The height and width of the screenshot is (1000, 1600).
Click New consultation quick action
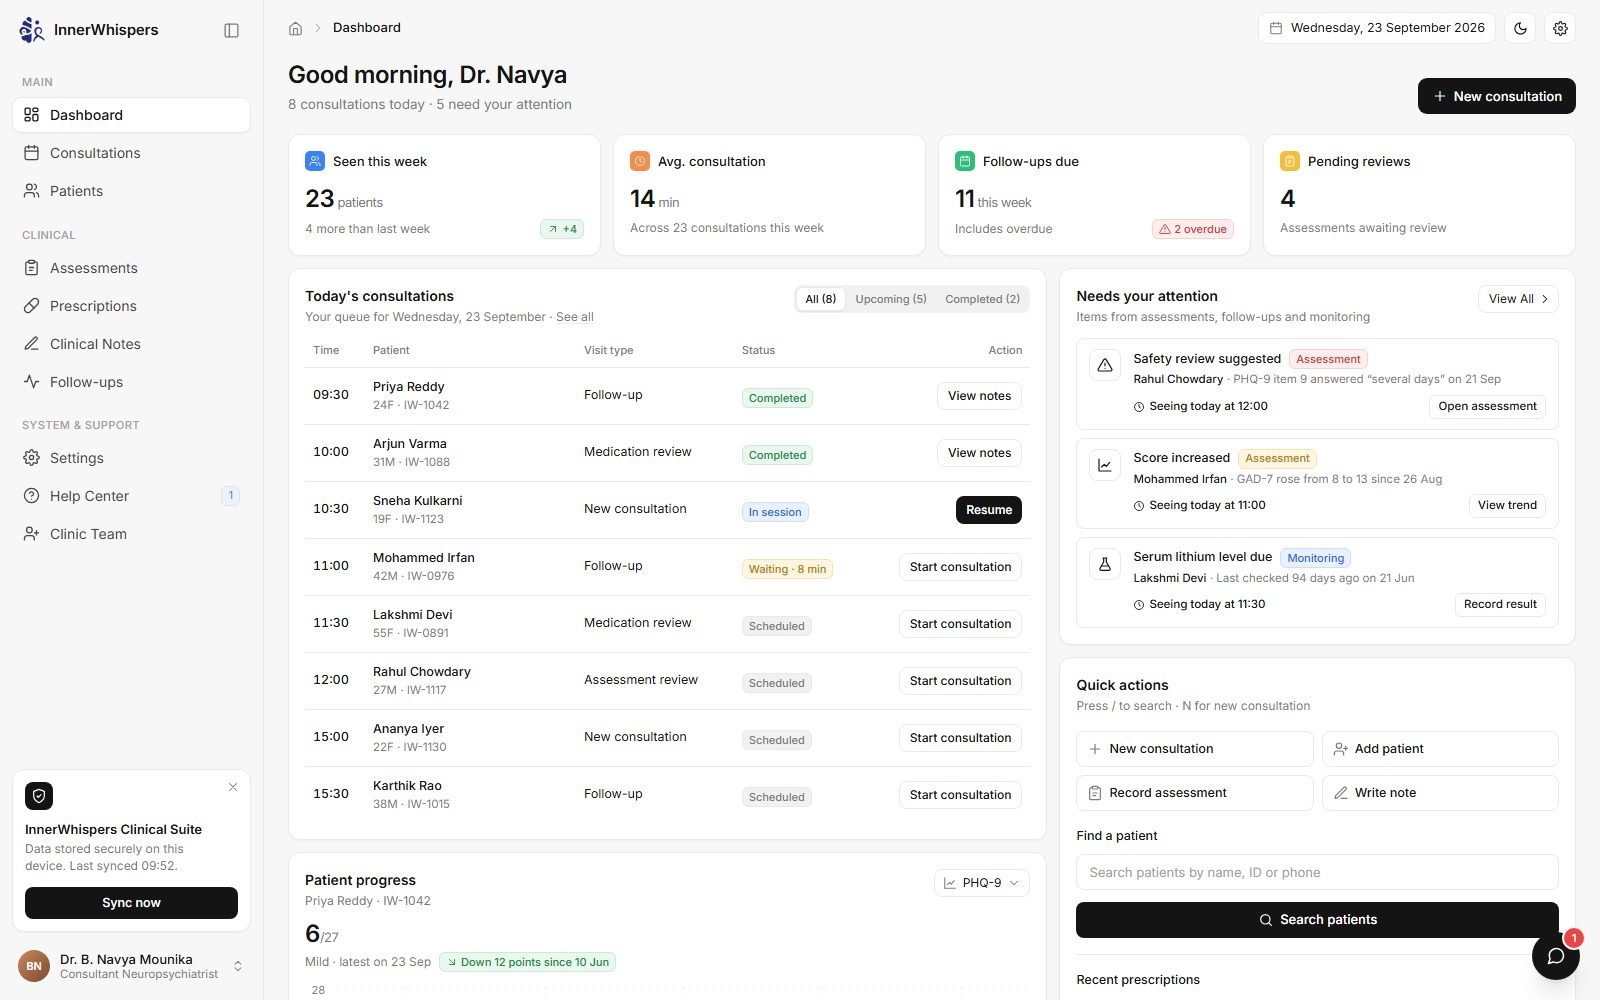[x=1195, y=749]
